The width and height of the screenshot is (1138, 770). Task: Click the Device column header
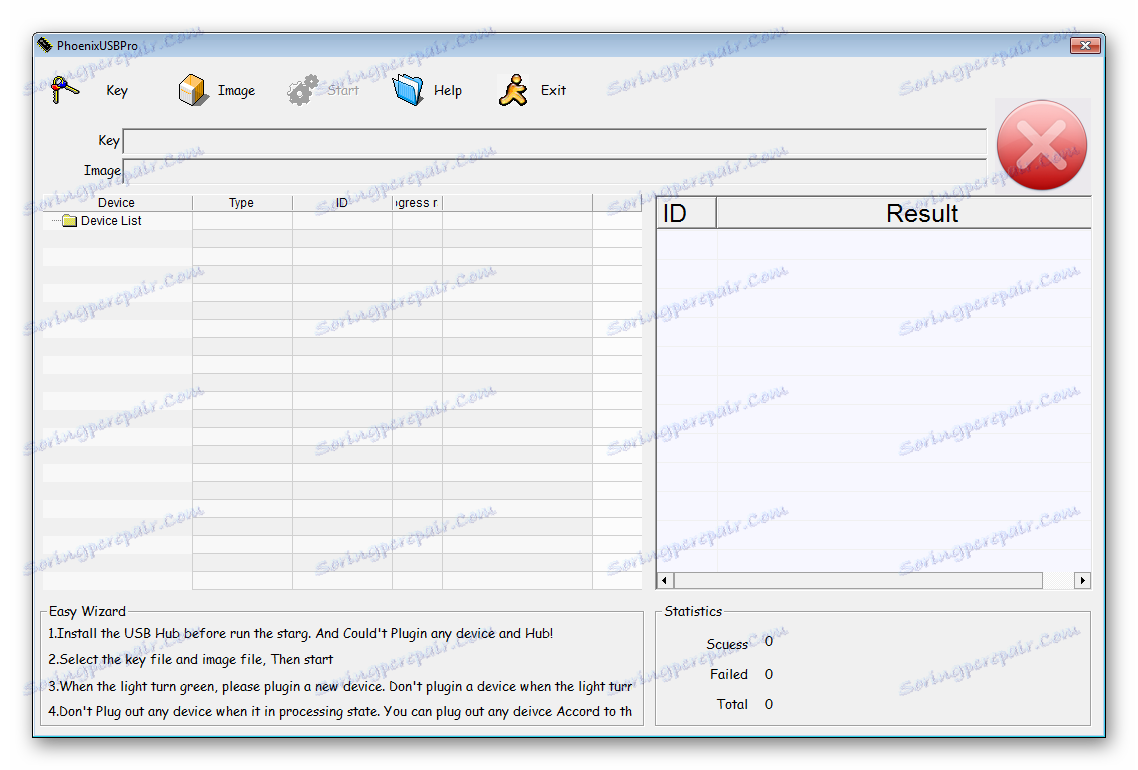tap(117, 203)
